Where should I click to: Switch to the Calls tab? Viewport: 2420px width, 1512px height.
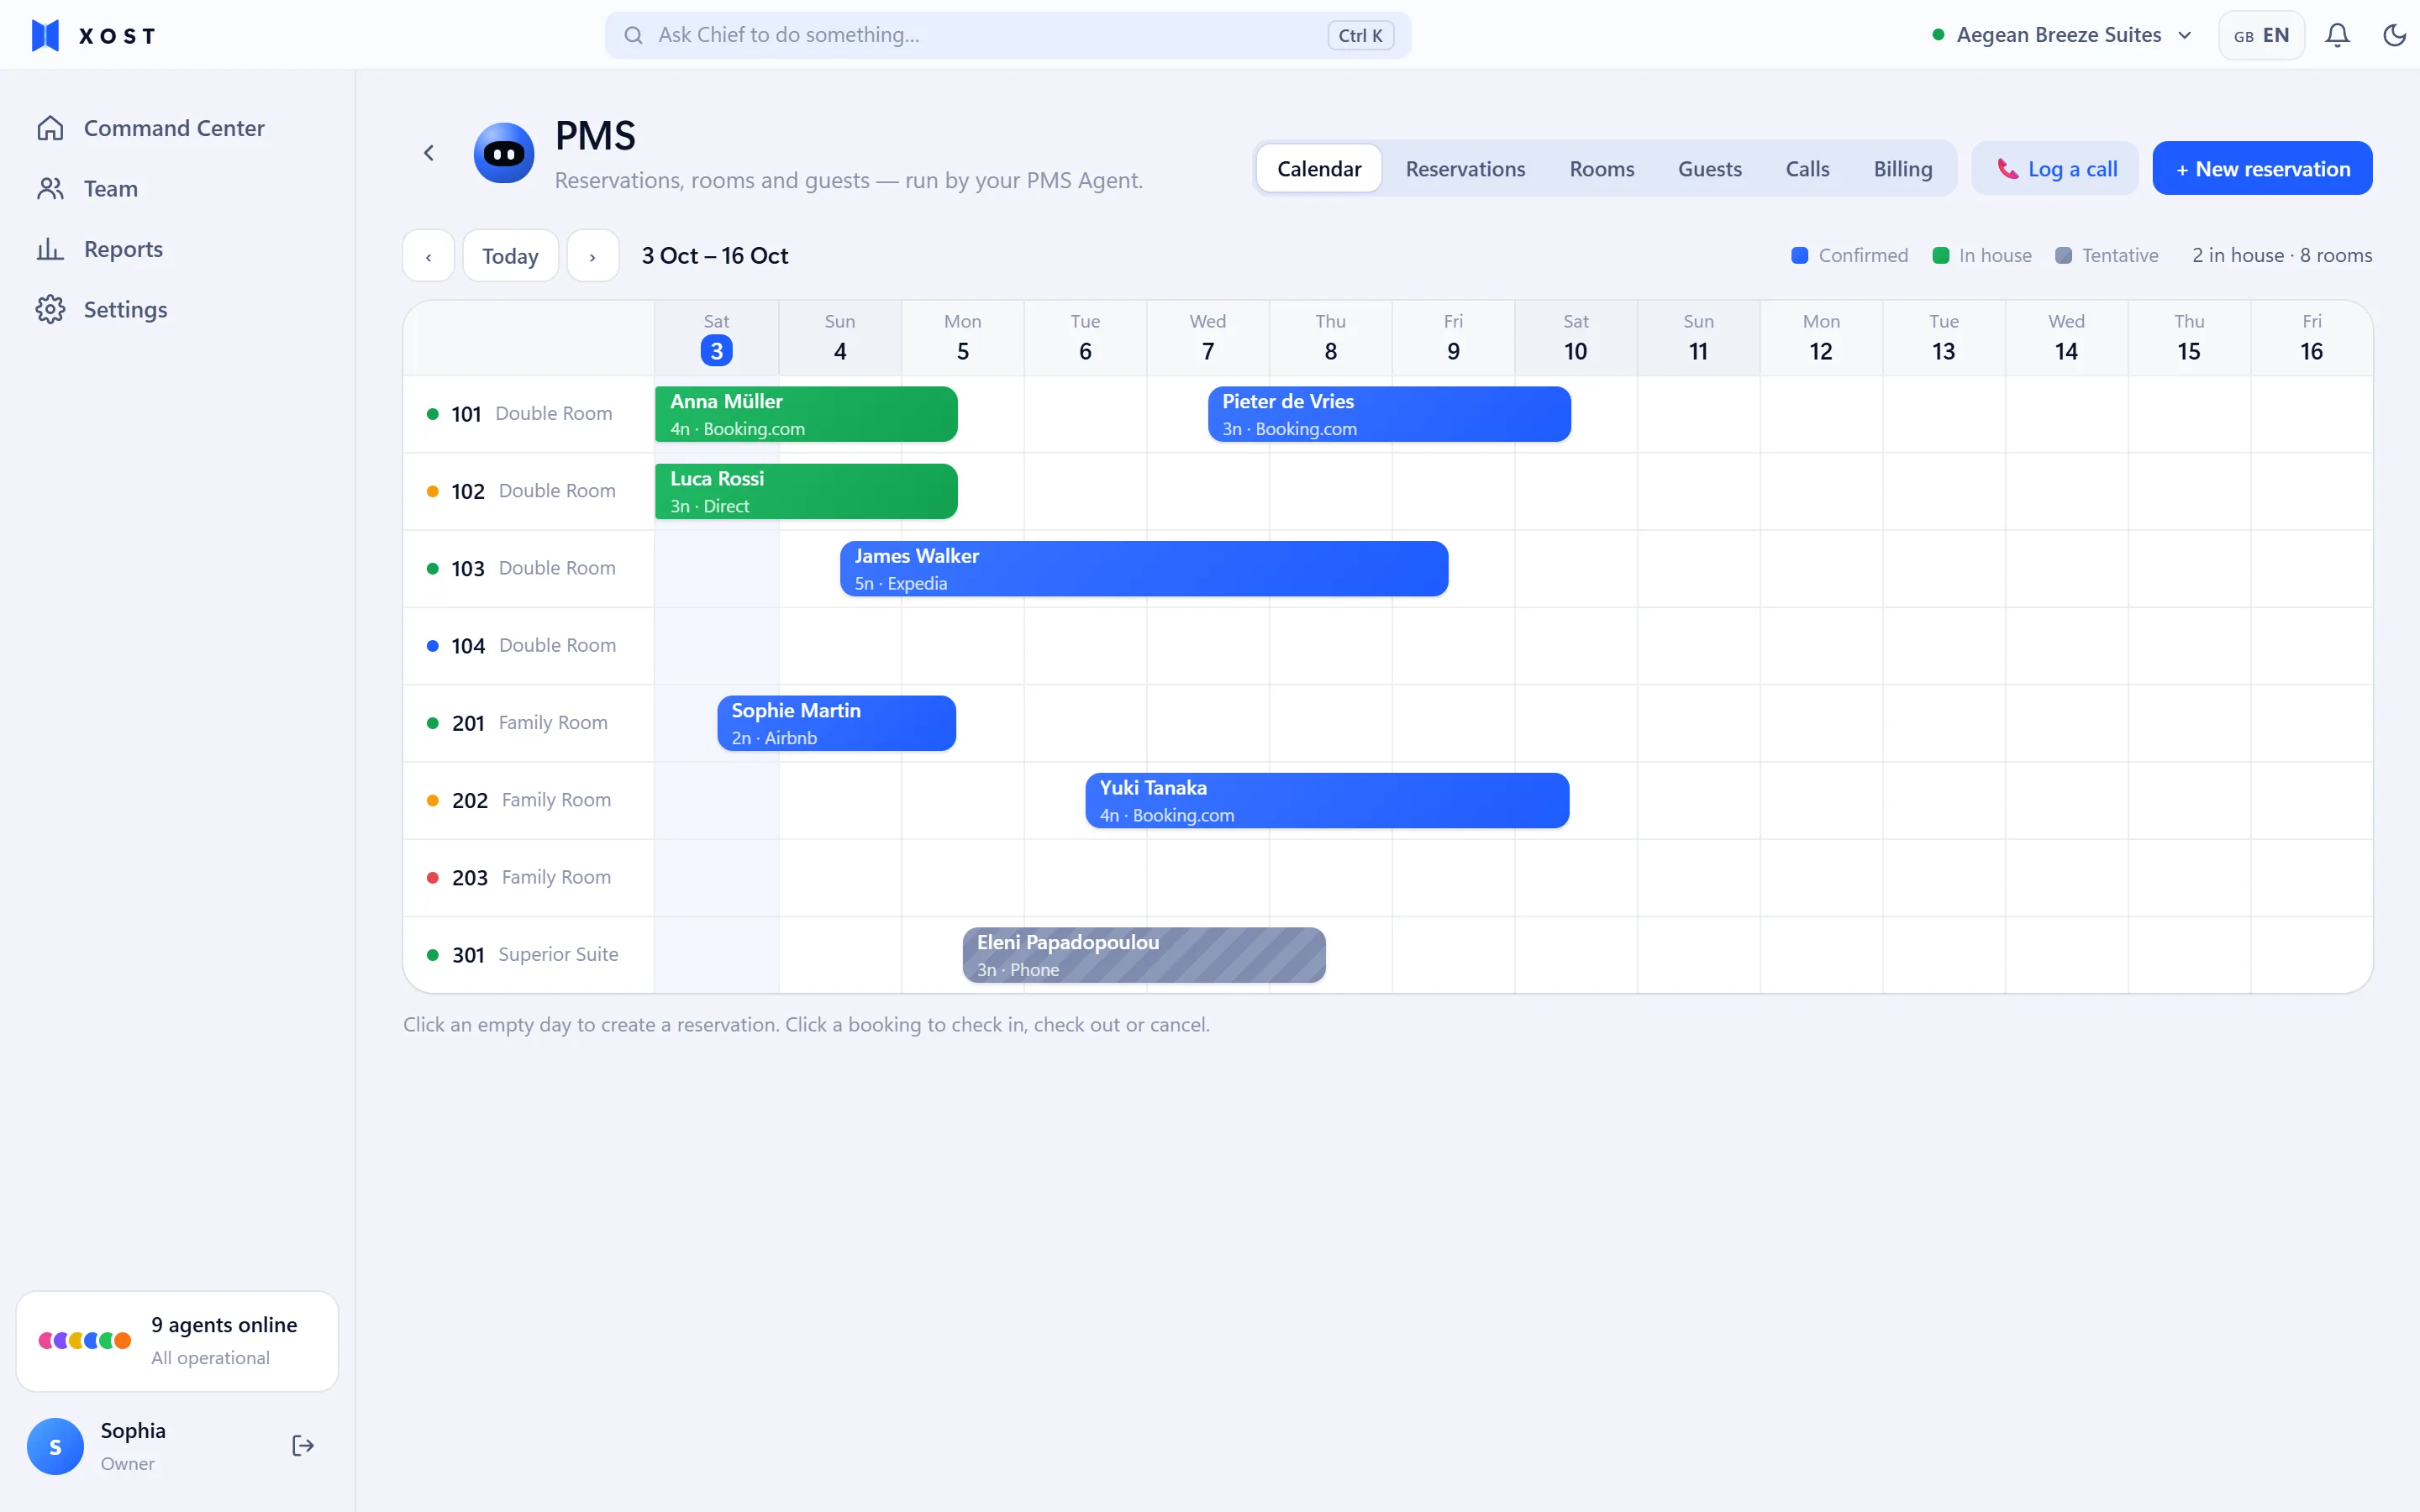point(1807,168)
